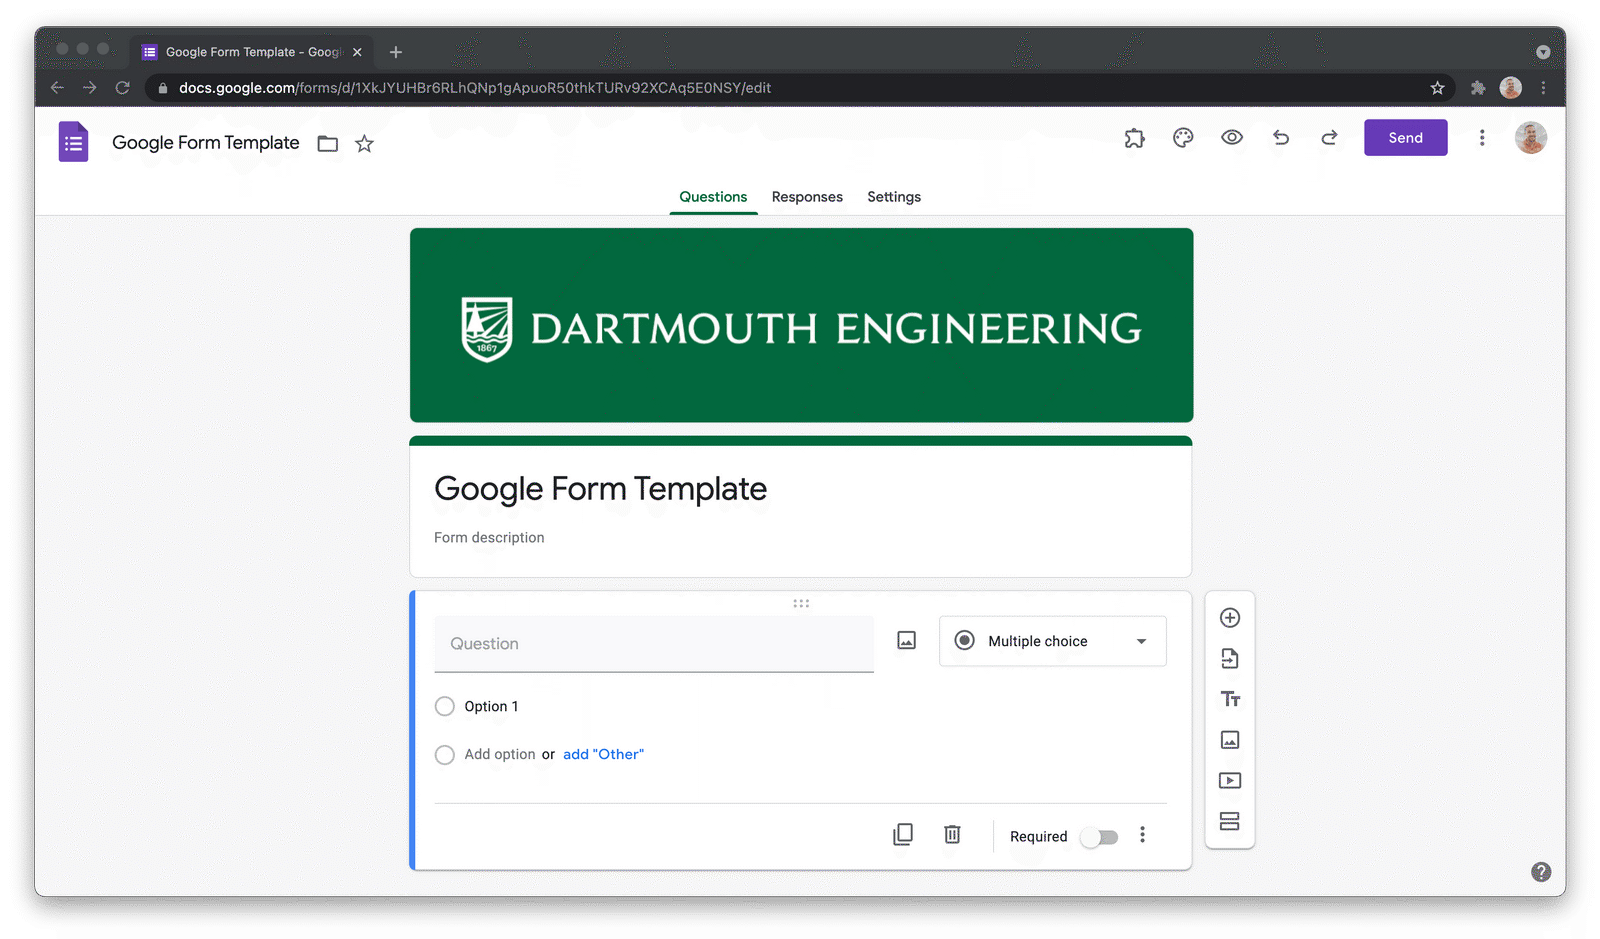The width and height of the screenshot is (1600, 939).
Task: Switch to the Responses tab
Action: tap(807, 197)
